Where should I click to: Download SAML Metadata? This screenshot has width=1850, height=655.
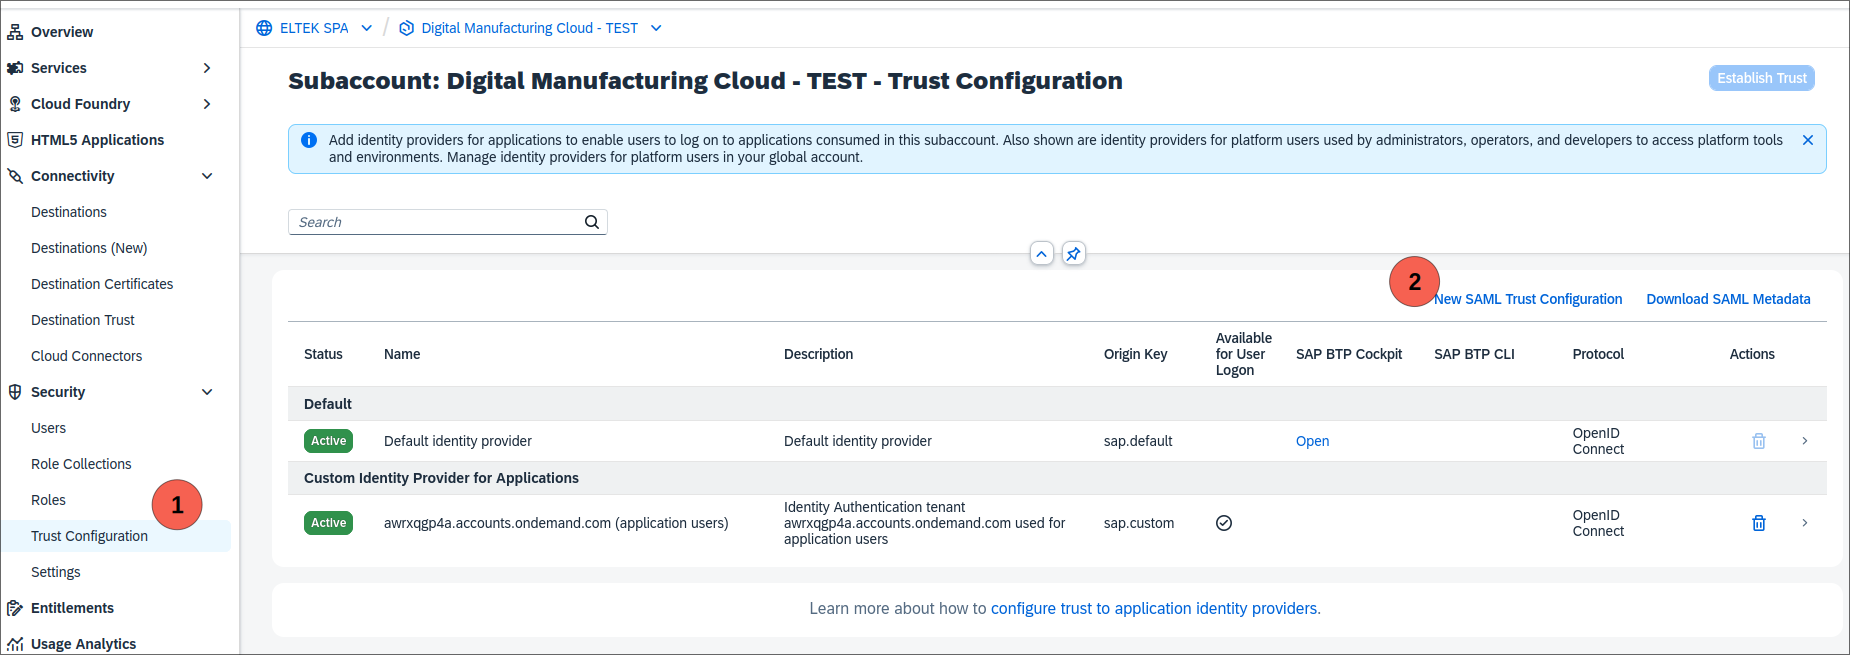(x=1728, y=299)
